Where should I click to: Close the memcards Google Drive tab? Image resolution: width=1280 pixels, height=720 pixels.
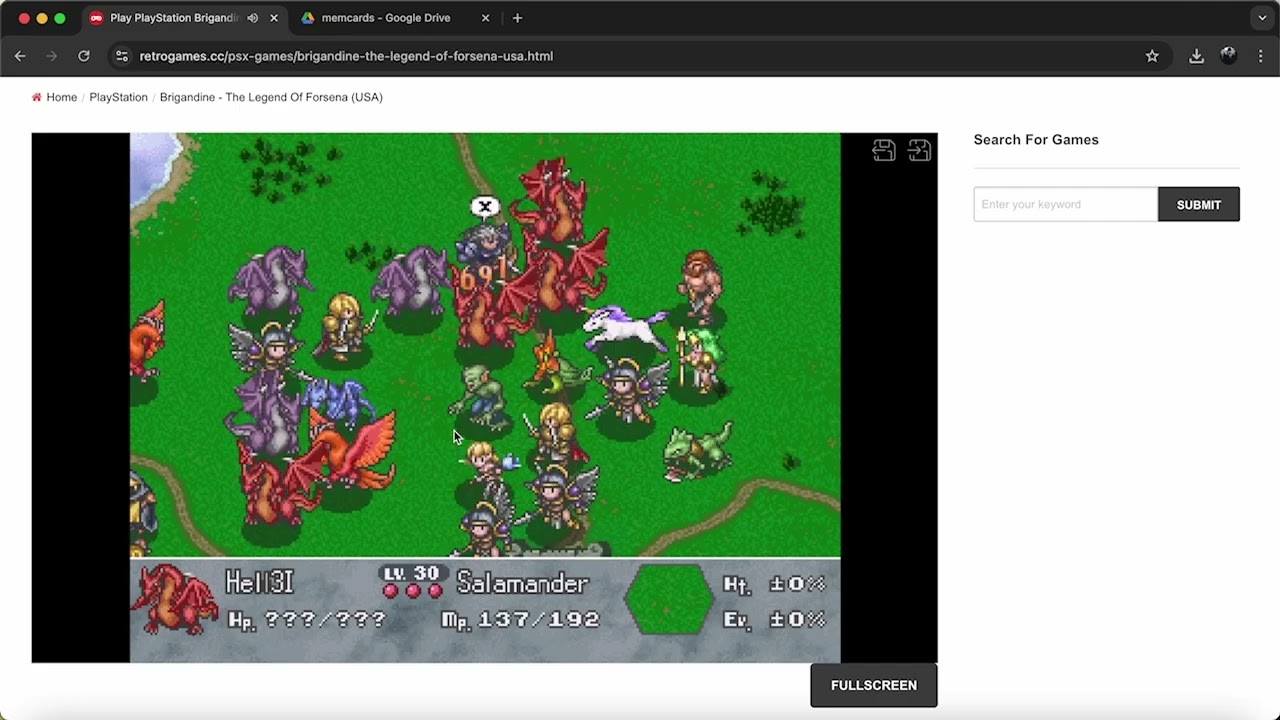[486, 18]
